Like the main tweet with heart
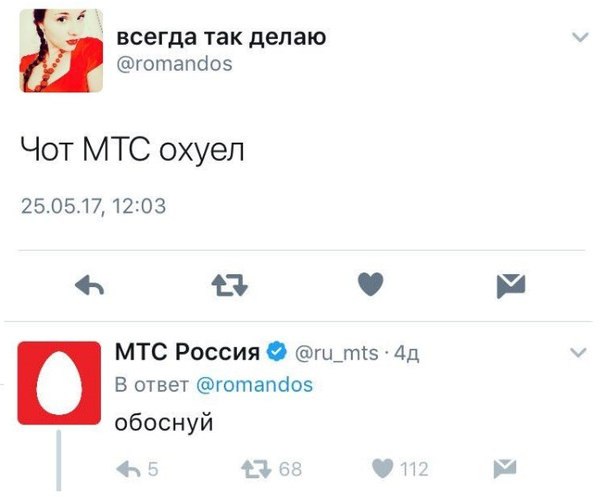The image size is (604, 500). point(371,284)
